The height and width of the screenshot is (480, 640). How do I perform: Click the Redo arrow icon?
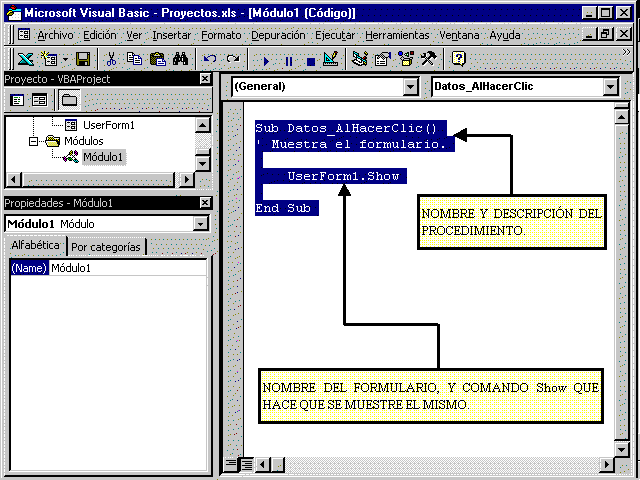click(x=233, y=60)
